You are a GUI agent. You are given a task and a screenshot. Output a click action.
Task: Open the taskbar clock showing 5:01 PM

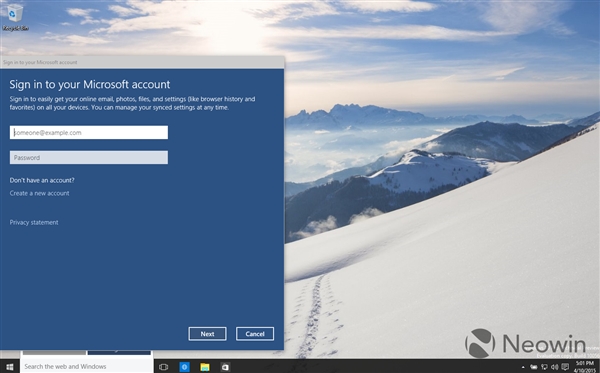tap(585, 366)
